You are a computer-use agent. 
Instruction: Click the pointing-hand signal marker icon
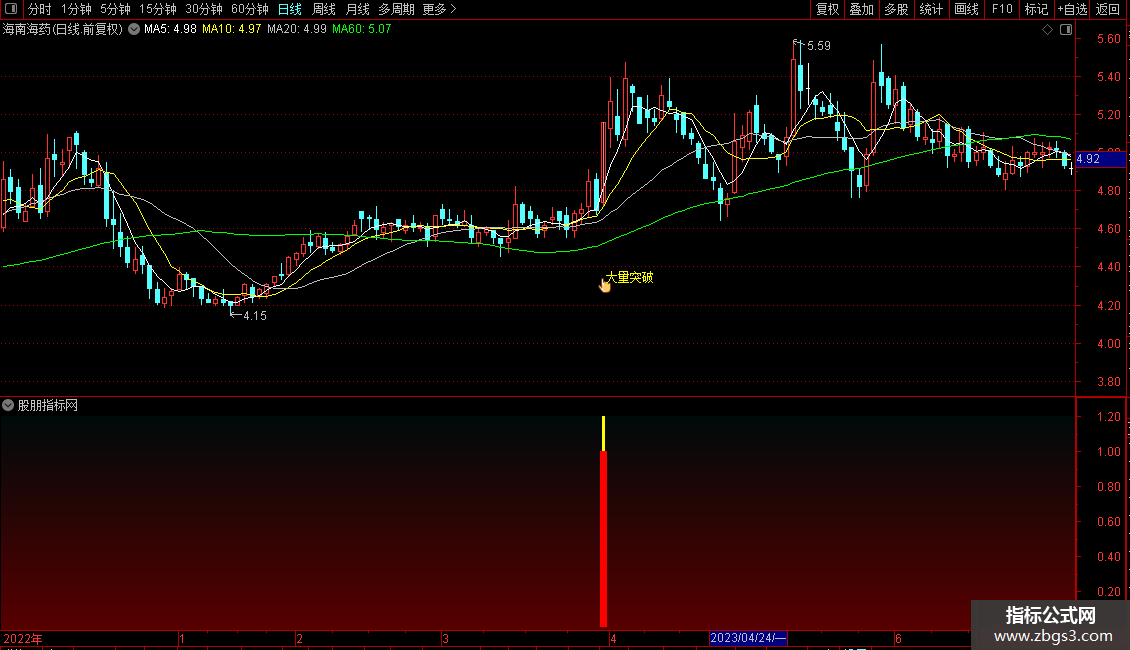pos(604,285)
